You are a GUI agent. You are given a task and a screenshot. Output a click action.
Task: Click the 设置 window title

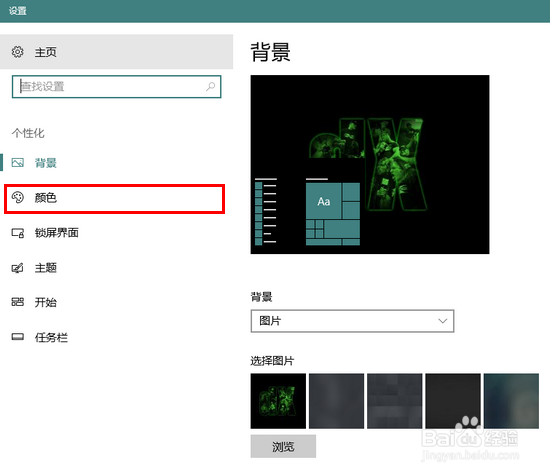(18, 11)
